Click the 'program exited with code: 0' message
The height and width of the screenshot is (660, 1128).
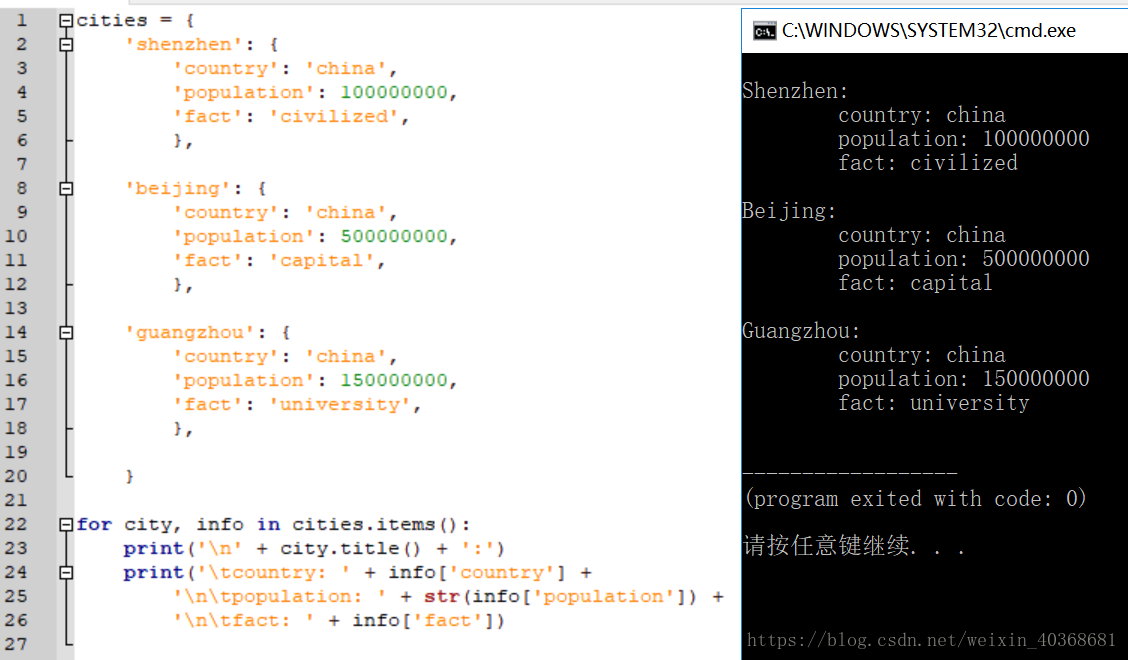(916, 499)
